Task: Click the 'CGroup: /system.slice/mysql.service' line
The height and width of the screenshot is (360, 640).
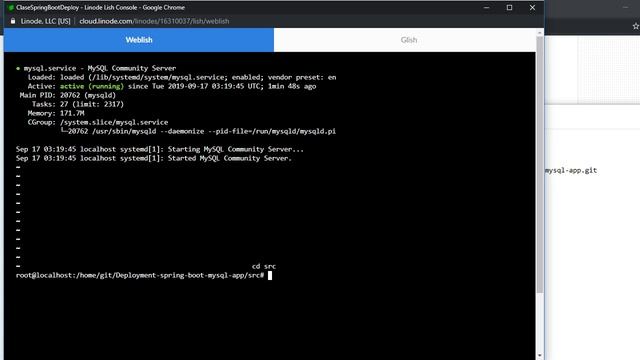Action: pyautogui.click(x=98, y=122)
